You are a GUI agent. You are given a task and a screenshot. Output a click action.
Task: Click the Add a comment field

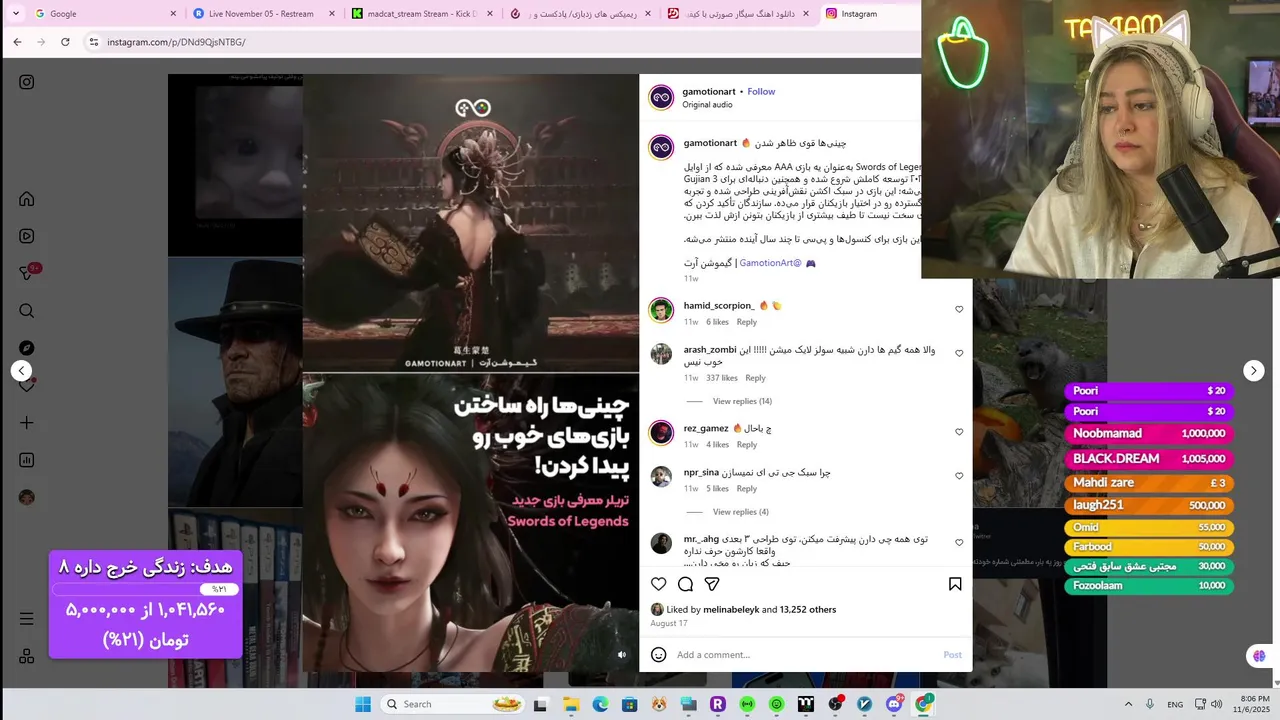coord(806,655)
